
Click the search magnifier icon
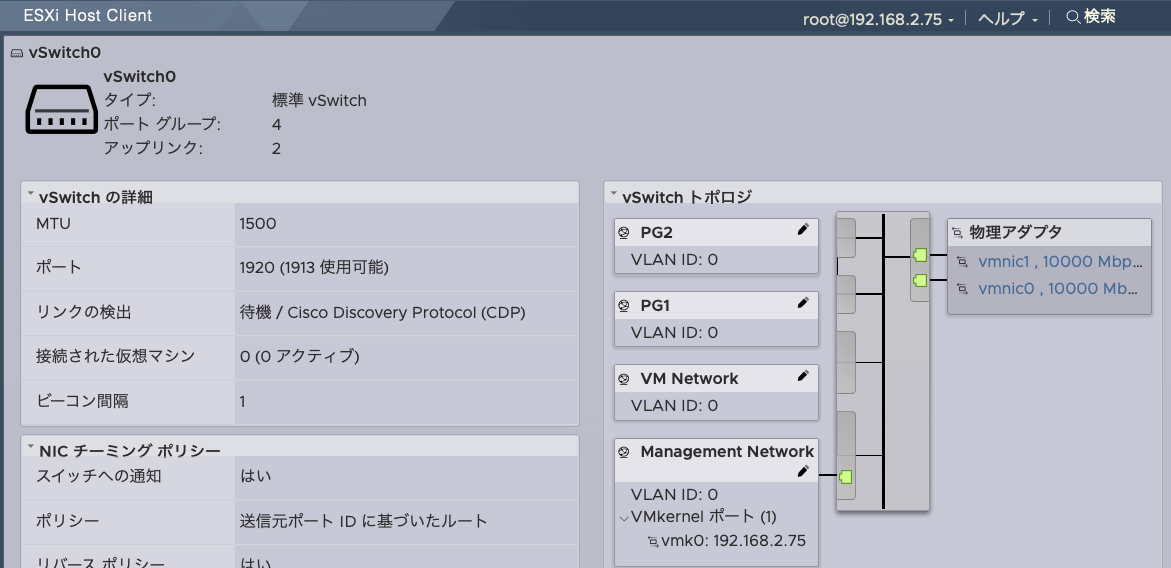1073,17
